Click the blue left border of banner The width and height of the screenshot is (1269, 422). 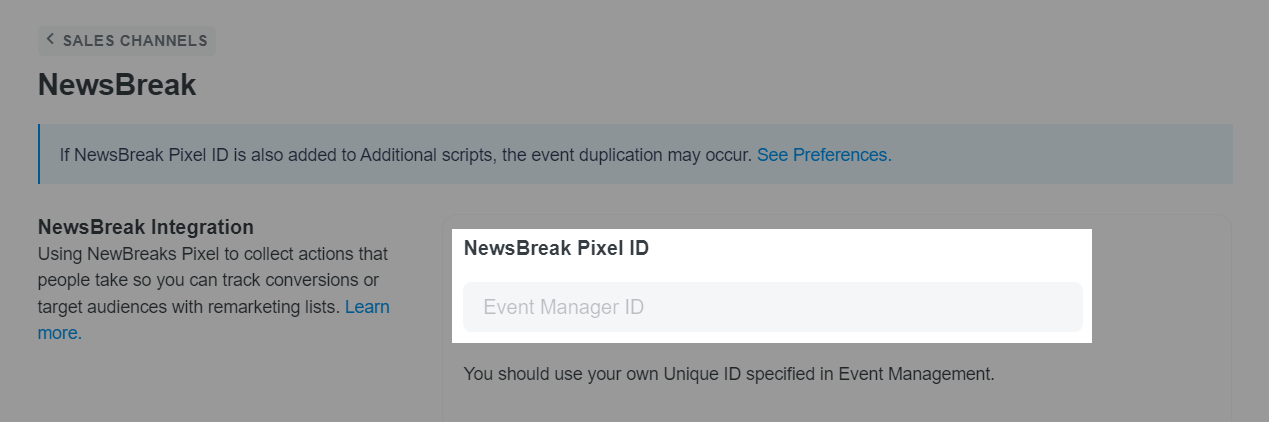pos(39,154)
